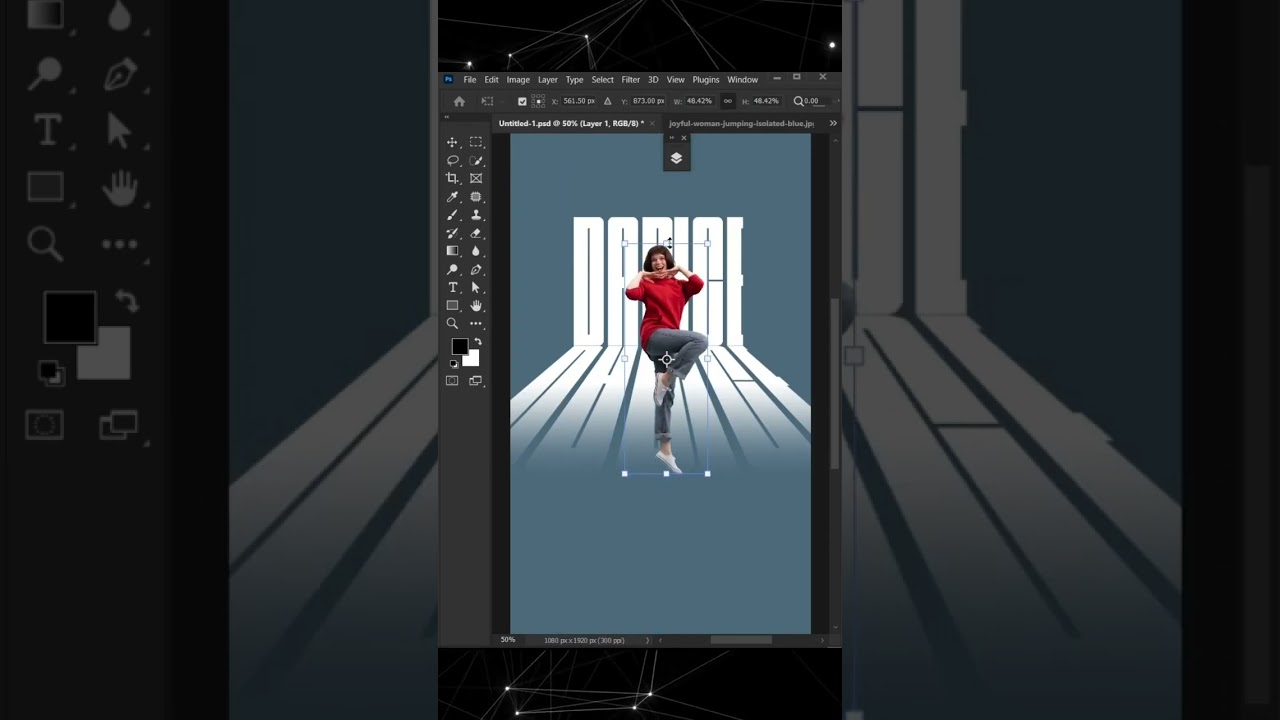Select the Blur droplet tool

476,251
